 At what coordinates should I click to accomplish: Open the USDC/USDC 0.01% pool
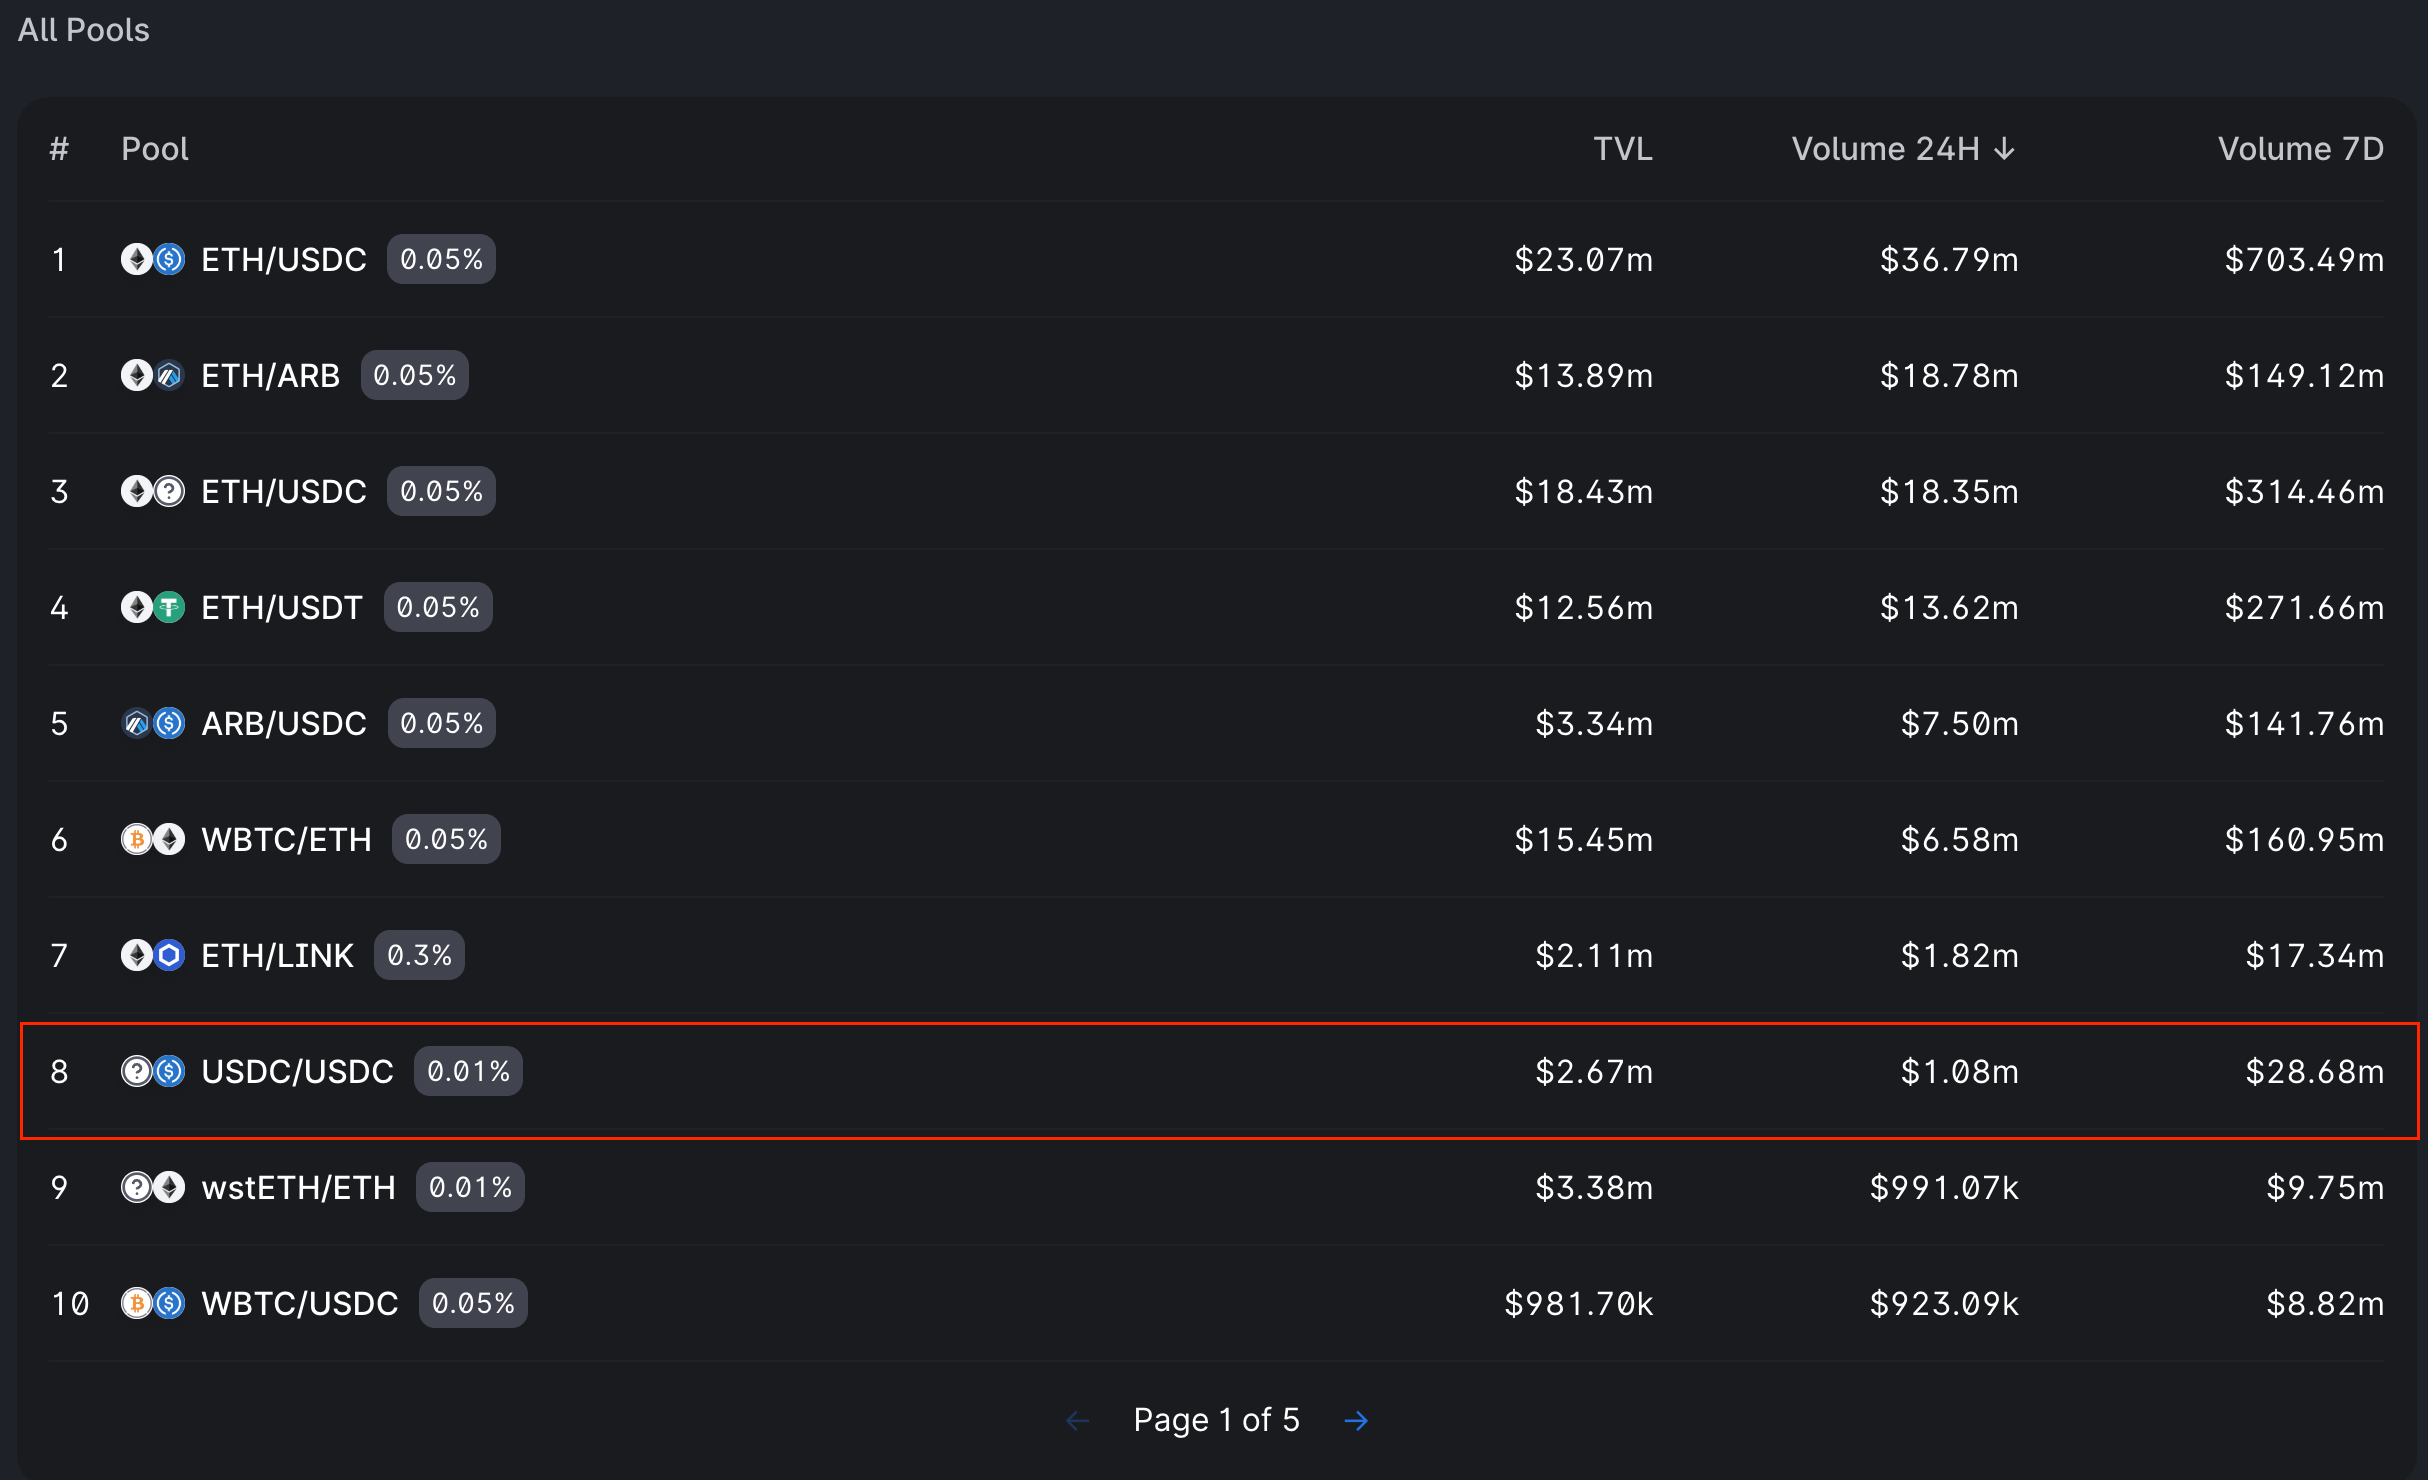(297, 1072)
